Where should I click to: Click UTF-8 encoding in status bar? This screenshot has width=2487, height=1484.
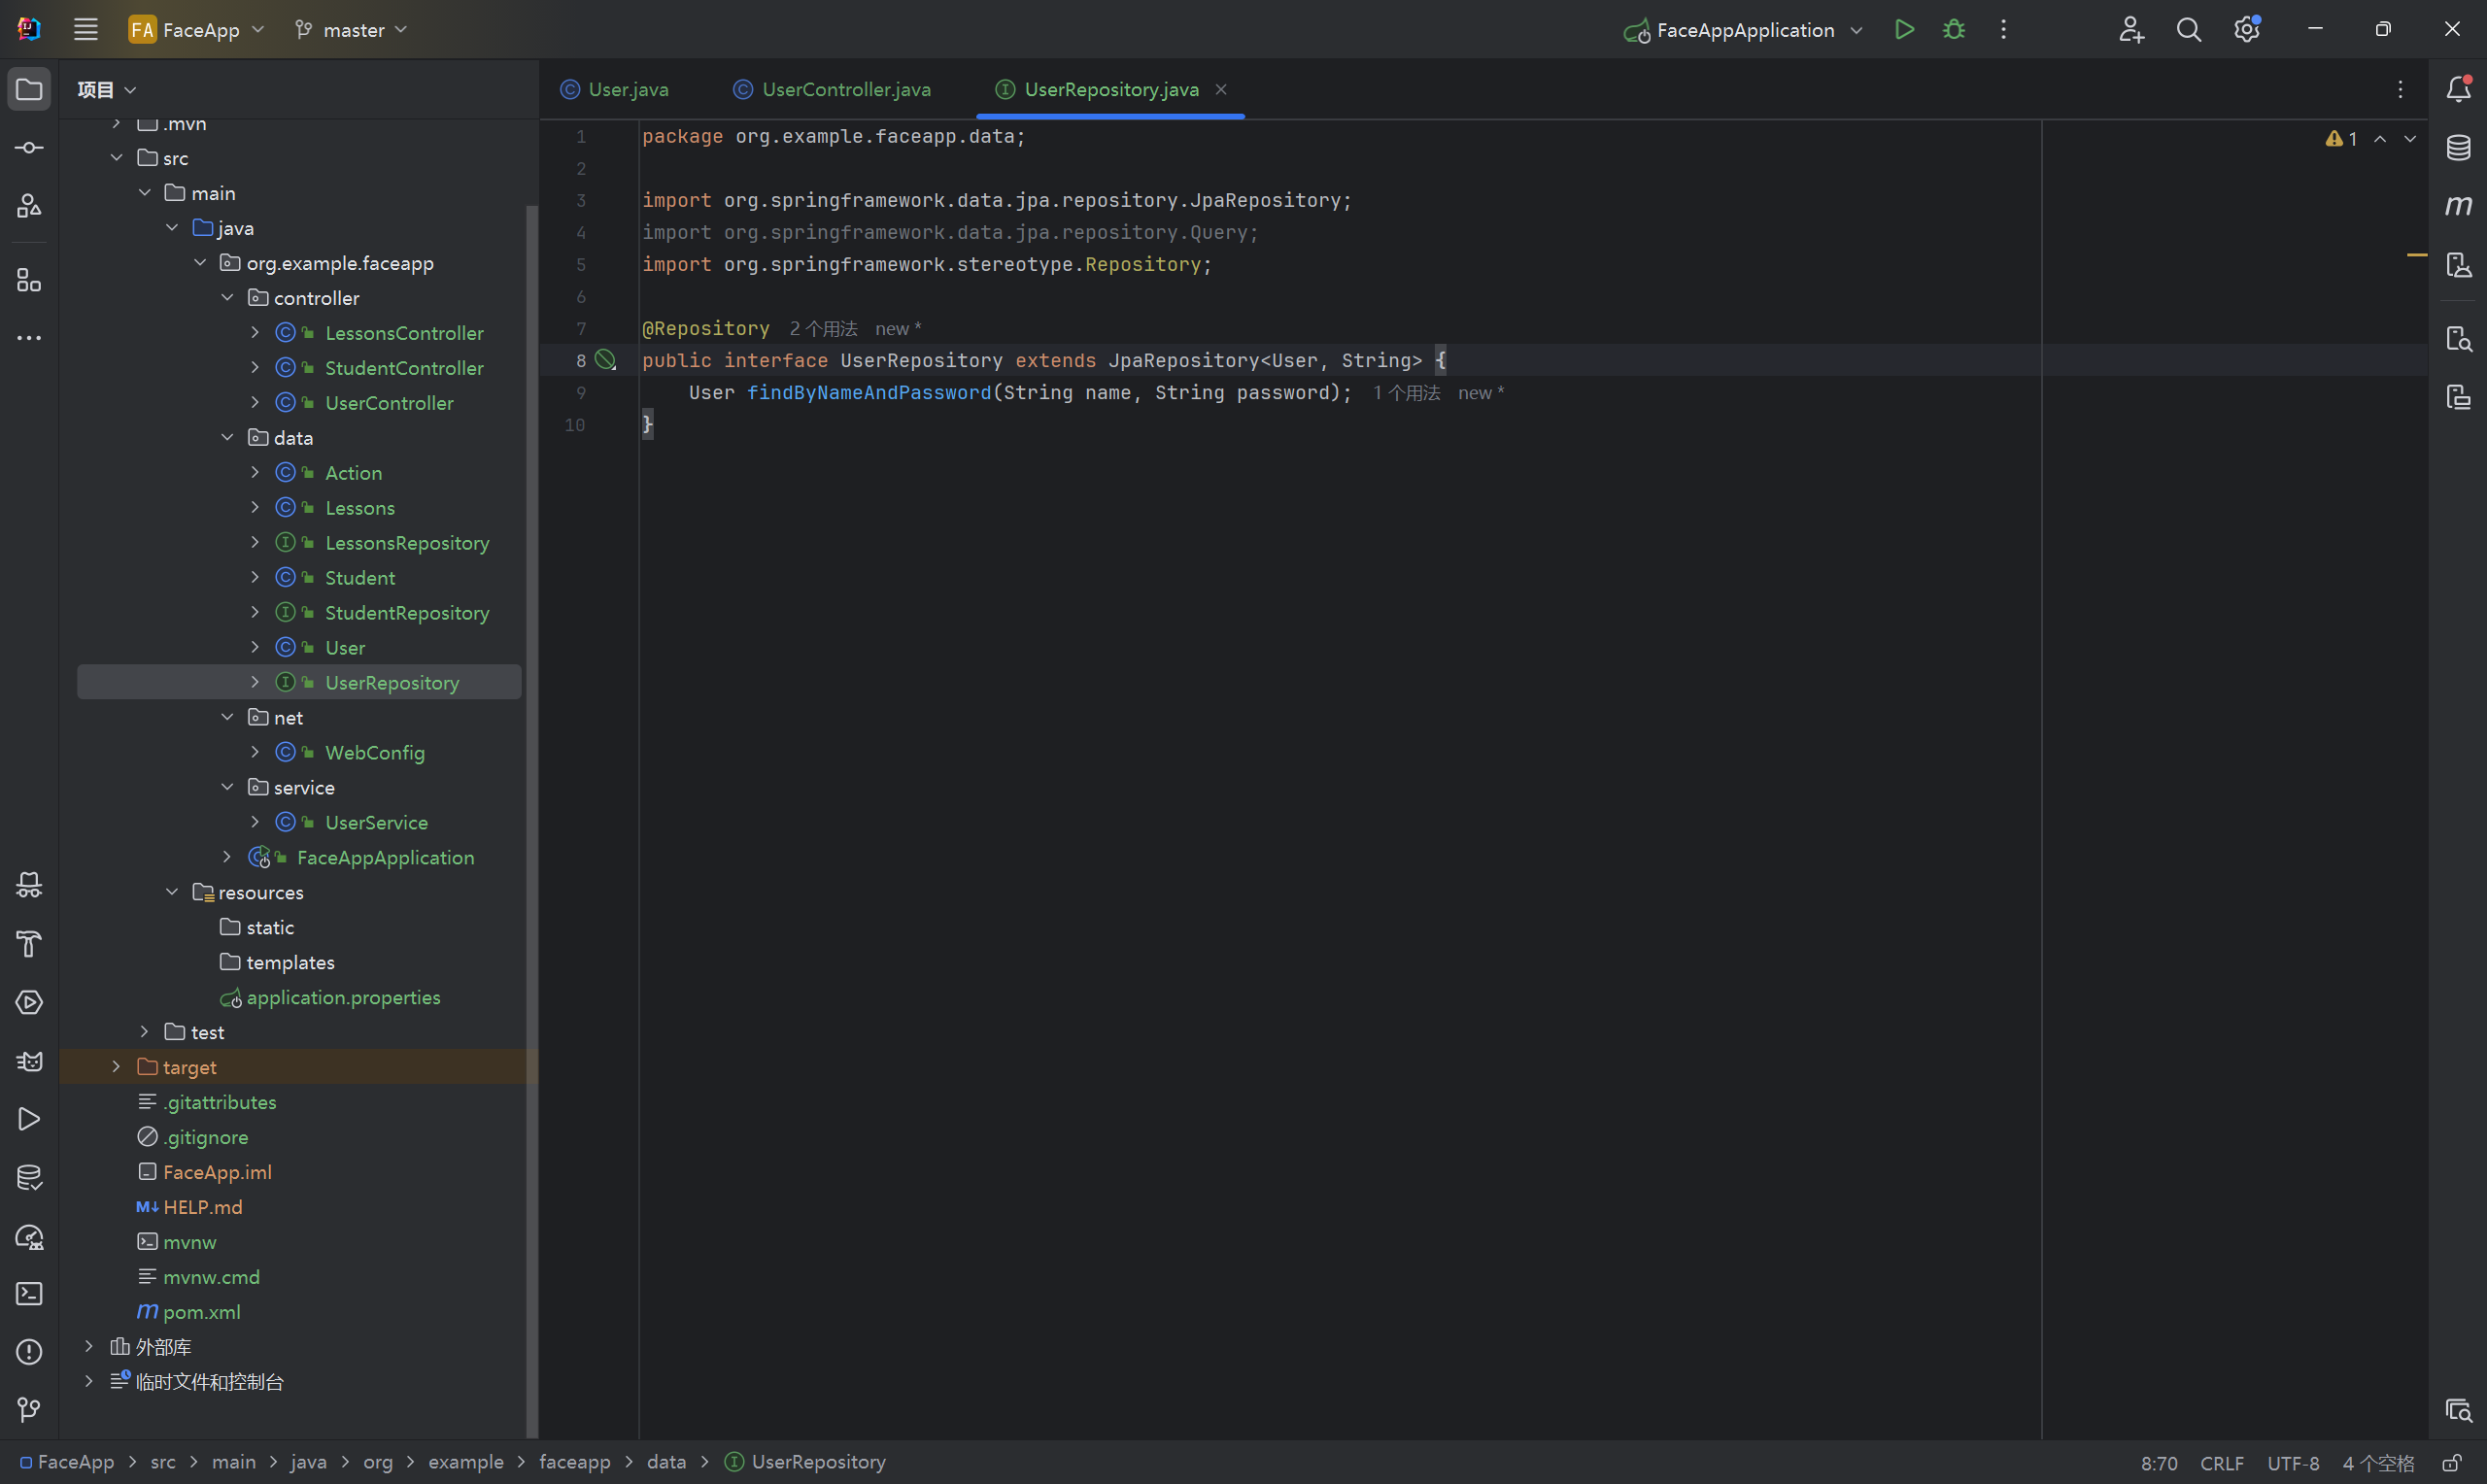(x=2292, y=1463)
